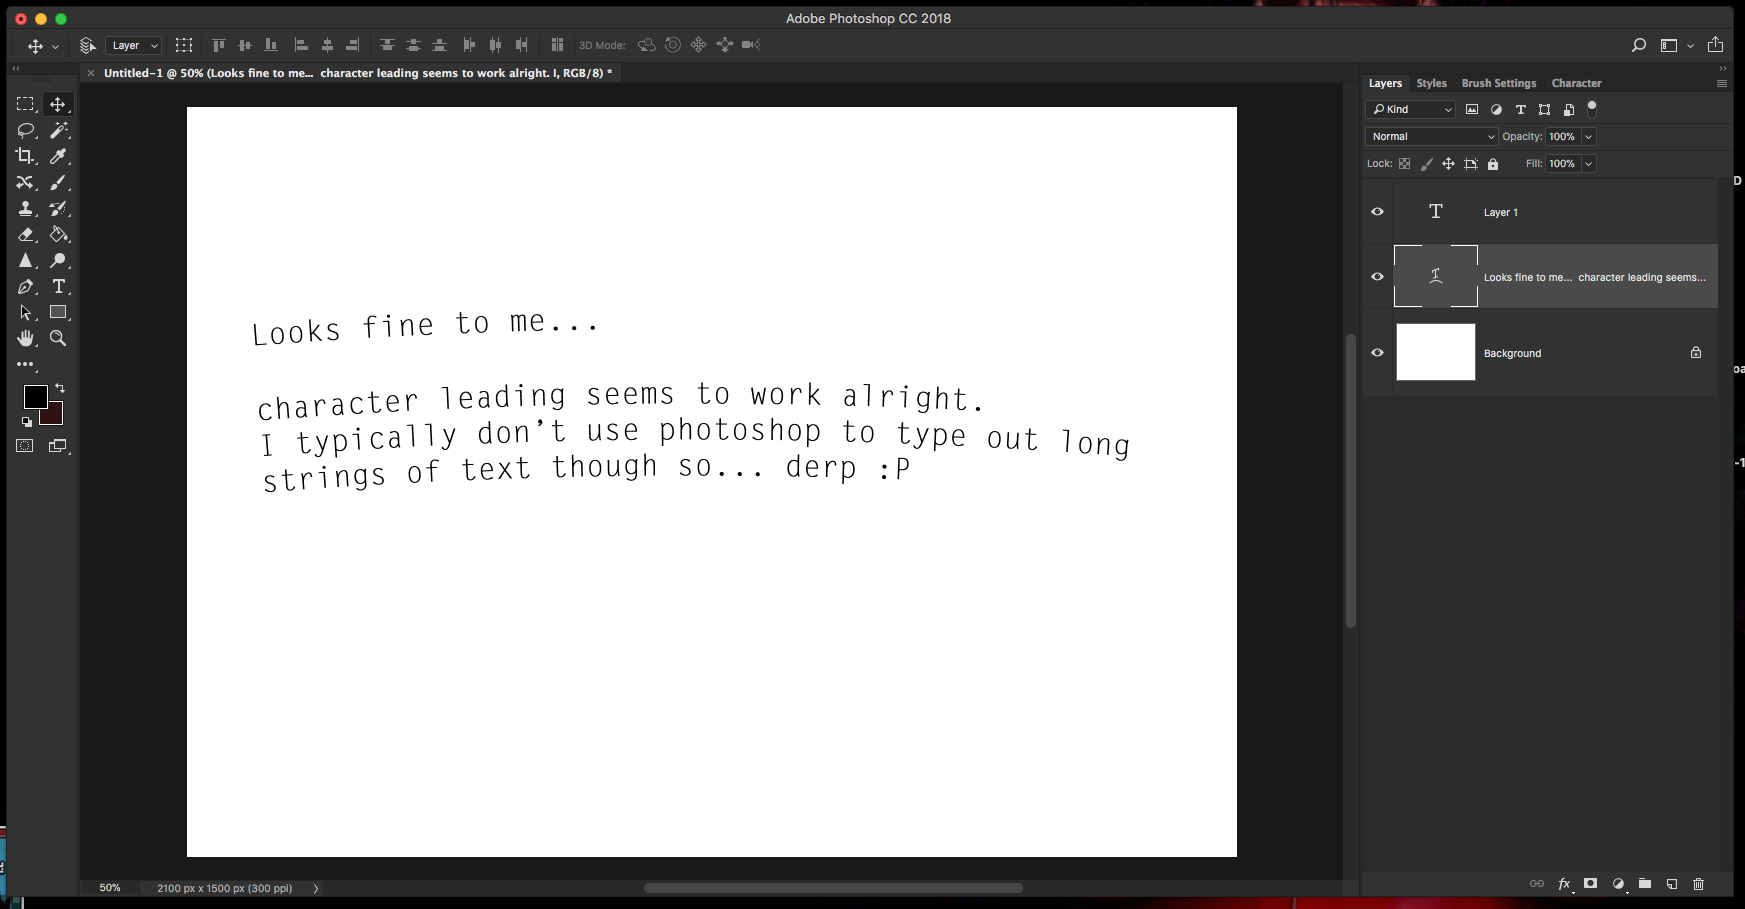Reset to default foreground and background colors
Image resolution: width=1745 pixels, height=909 pixels.
point(27,422)
